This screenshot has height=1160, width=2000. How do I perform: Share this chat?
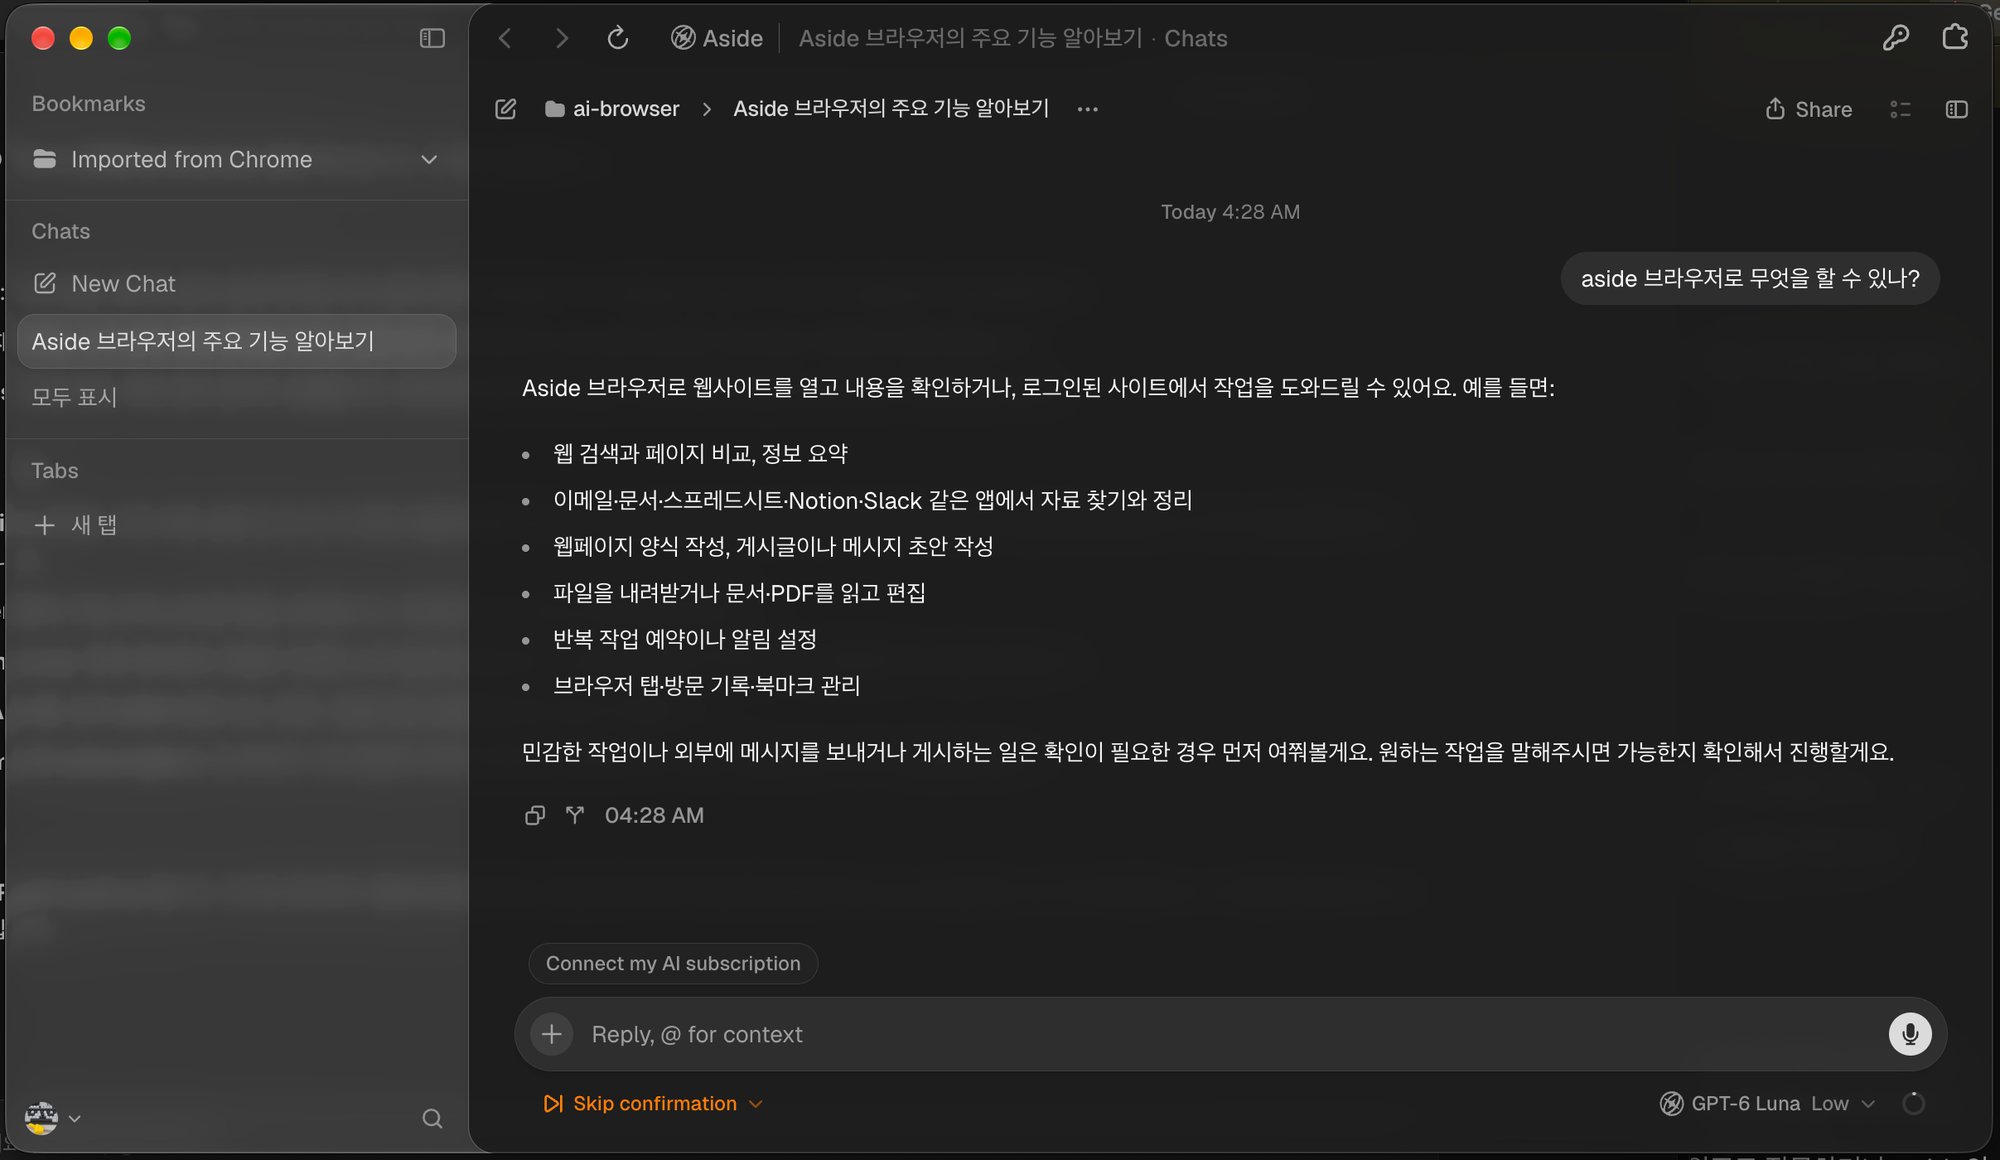coord(1809,109)
